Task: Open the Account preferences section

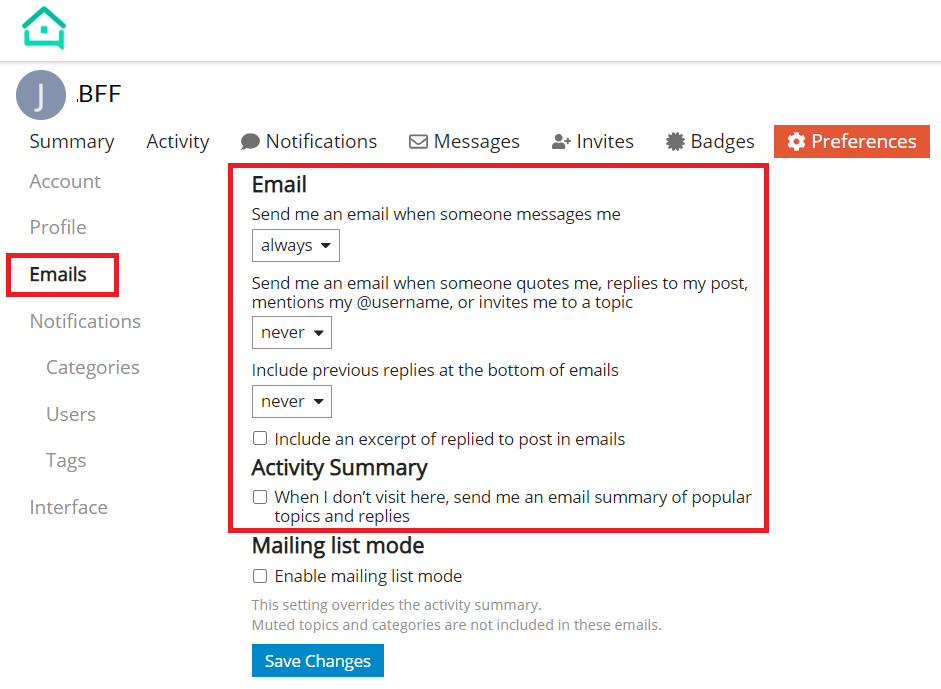Action: pyautogui.click(x=65, y=181)
